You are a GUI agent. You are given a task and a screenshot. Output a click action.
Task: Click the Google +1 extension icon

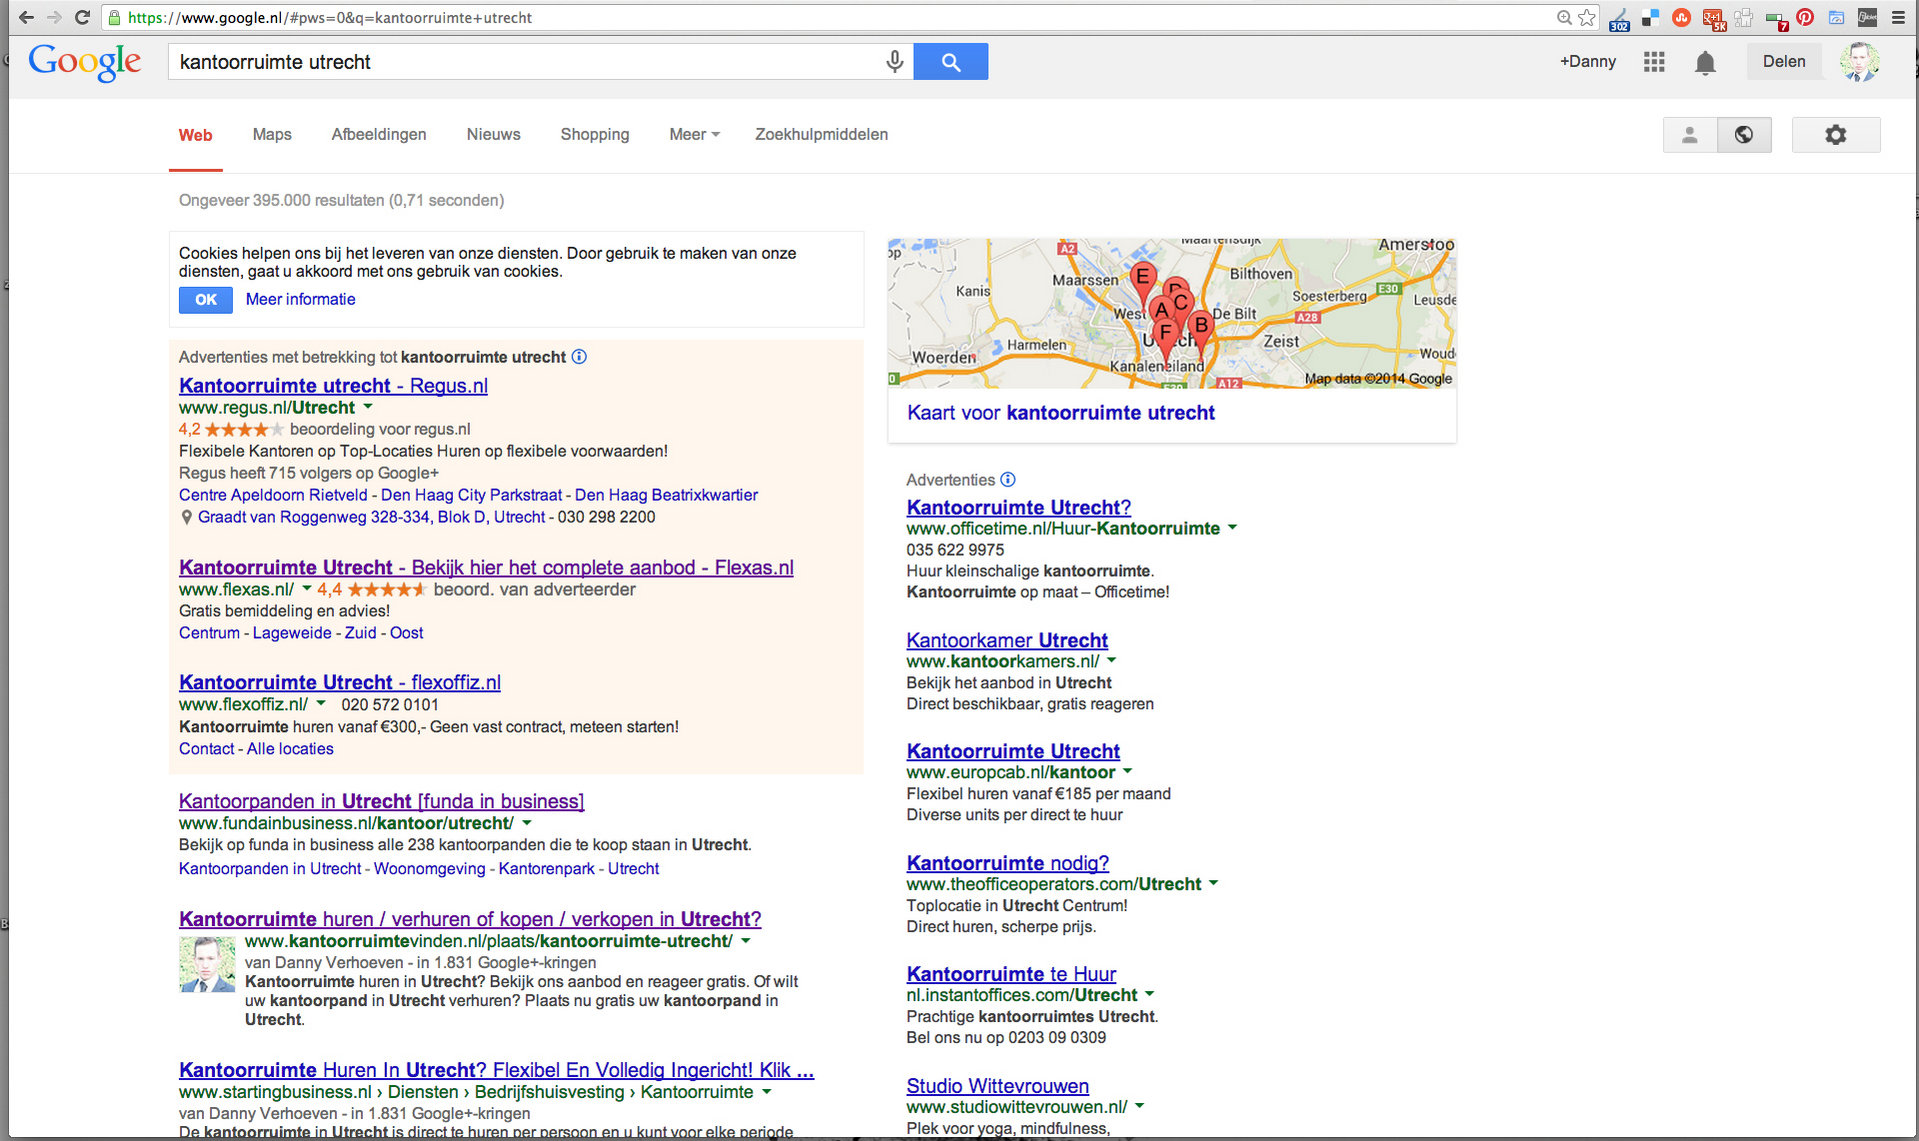[1713, 18]
